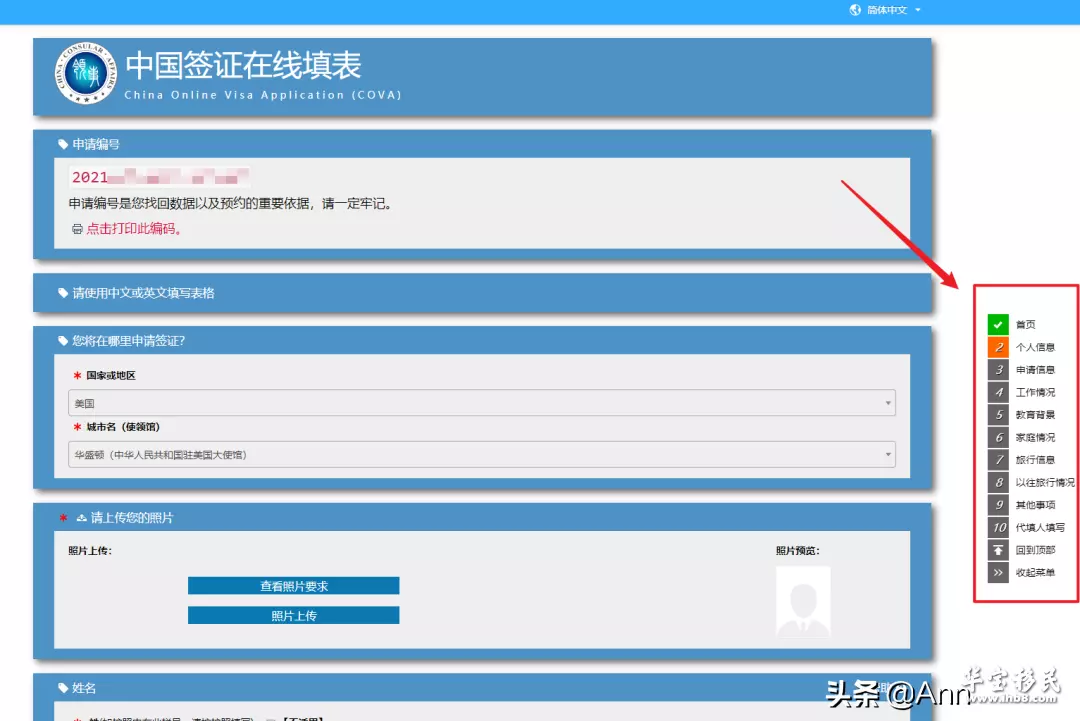Click the 中国签证在线填表 title

(243, 65)
